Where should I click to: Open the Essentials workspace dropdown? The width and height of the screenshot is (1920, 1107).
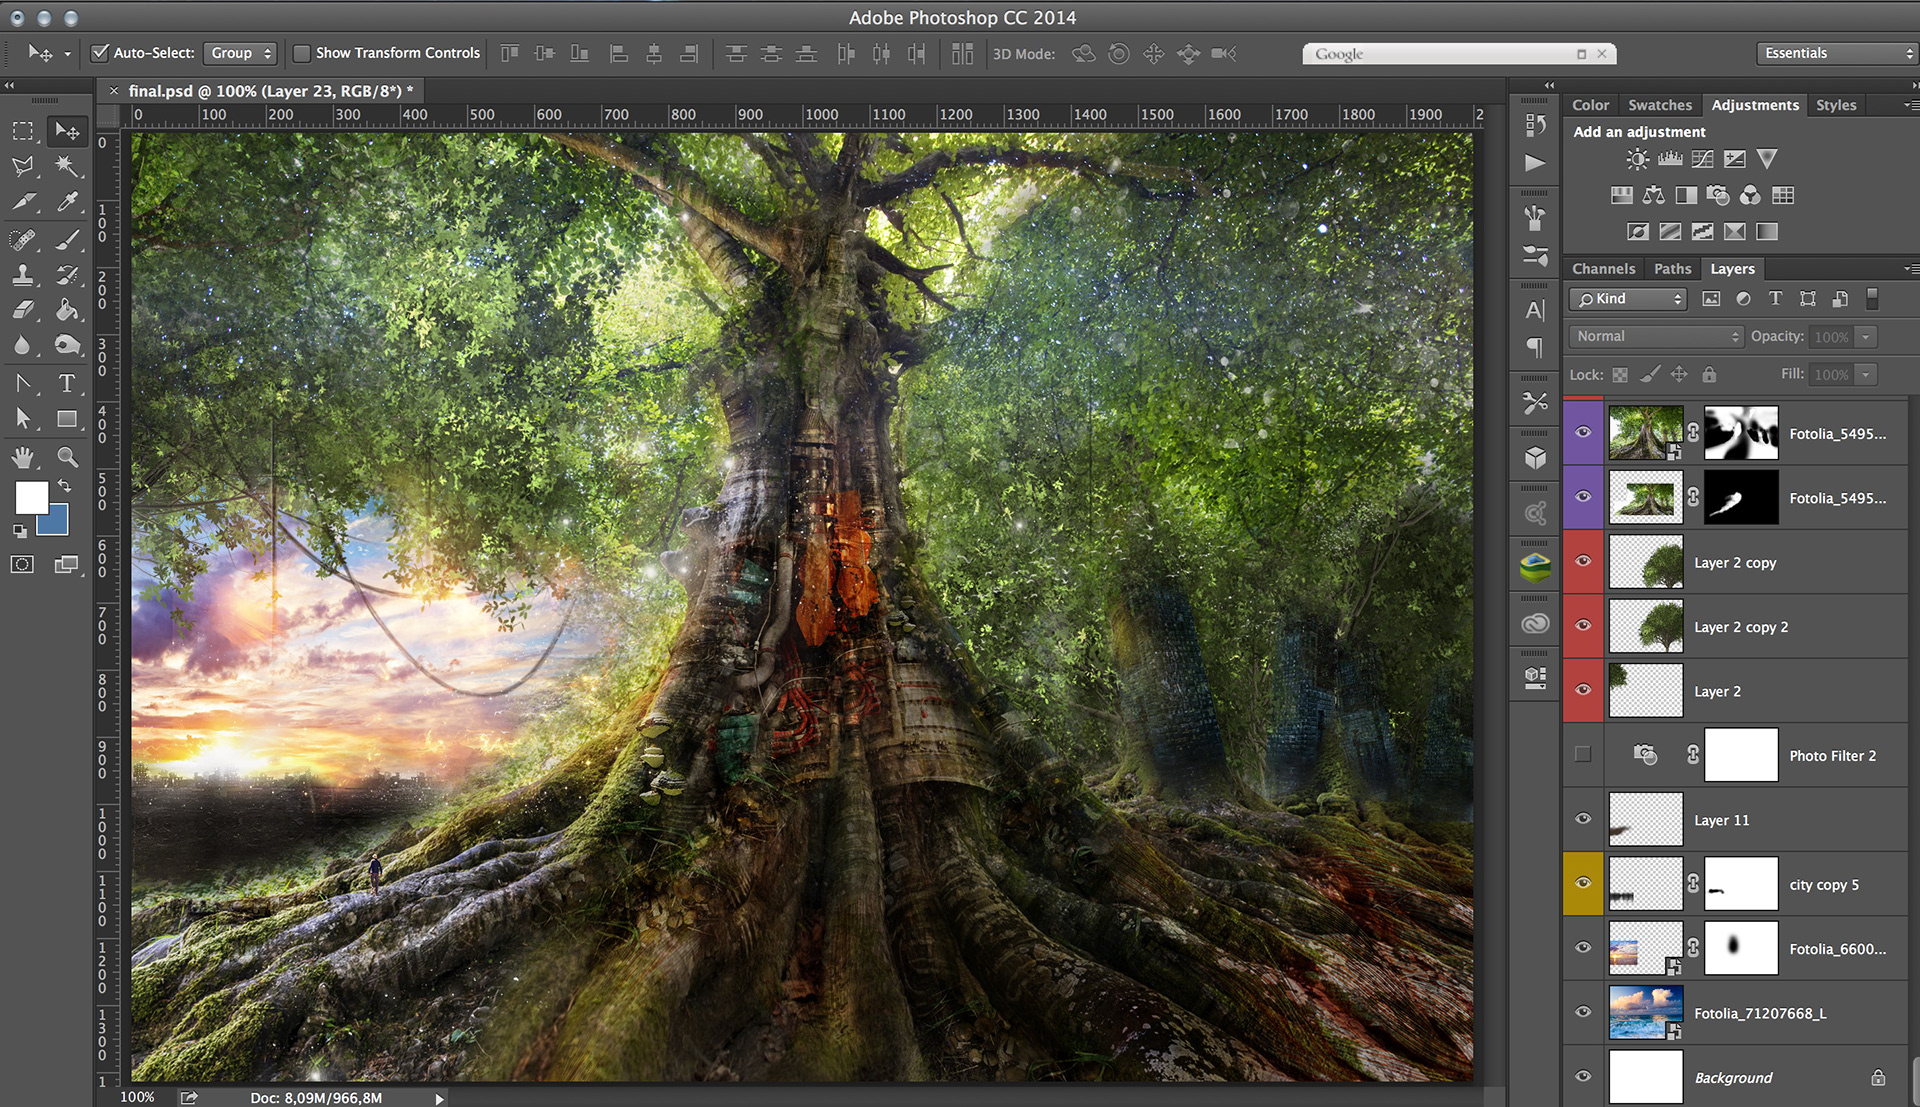[1836, 53]
